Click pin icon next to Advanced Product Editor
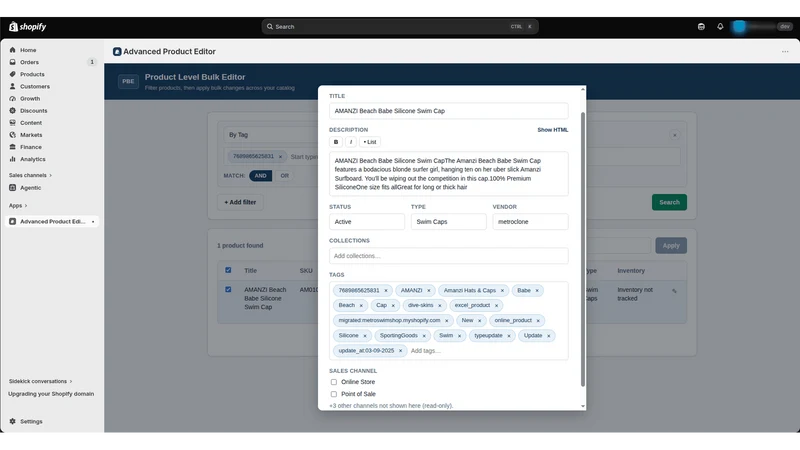Screen dimensions: 800x450 pyautogui.click(x=93, y=222)
